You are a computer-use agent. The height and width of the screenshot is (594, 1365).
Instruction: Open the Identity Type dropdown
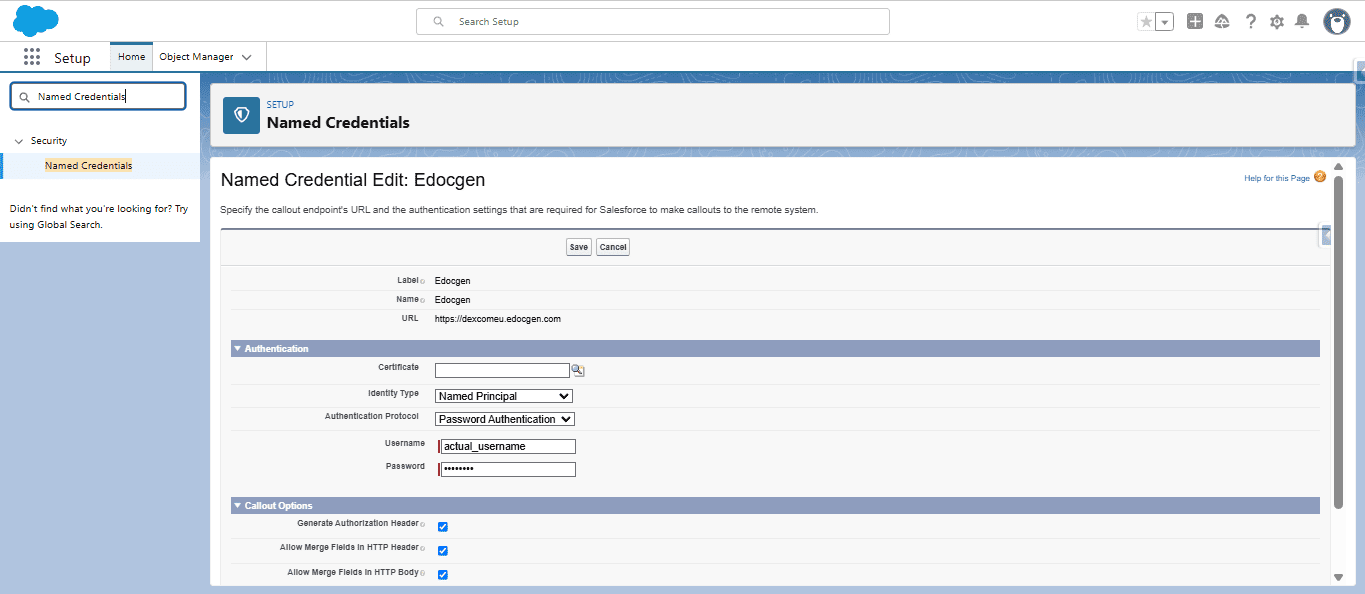pos(504,396)
